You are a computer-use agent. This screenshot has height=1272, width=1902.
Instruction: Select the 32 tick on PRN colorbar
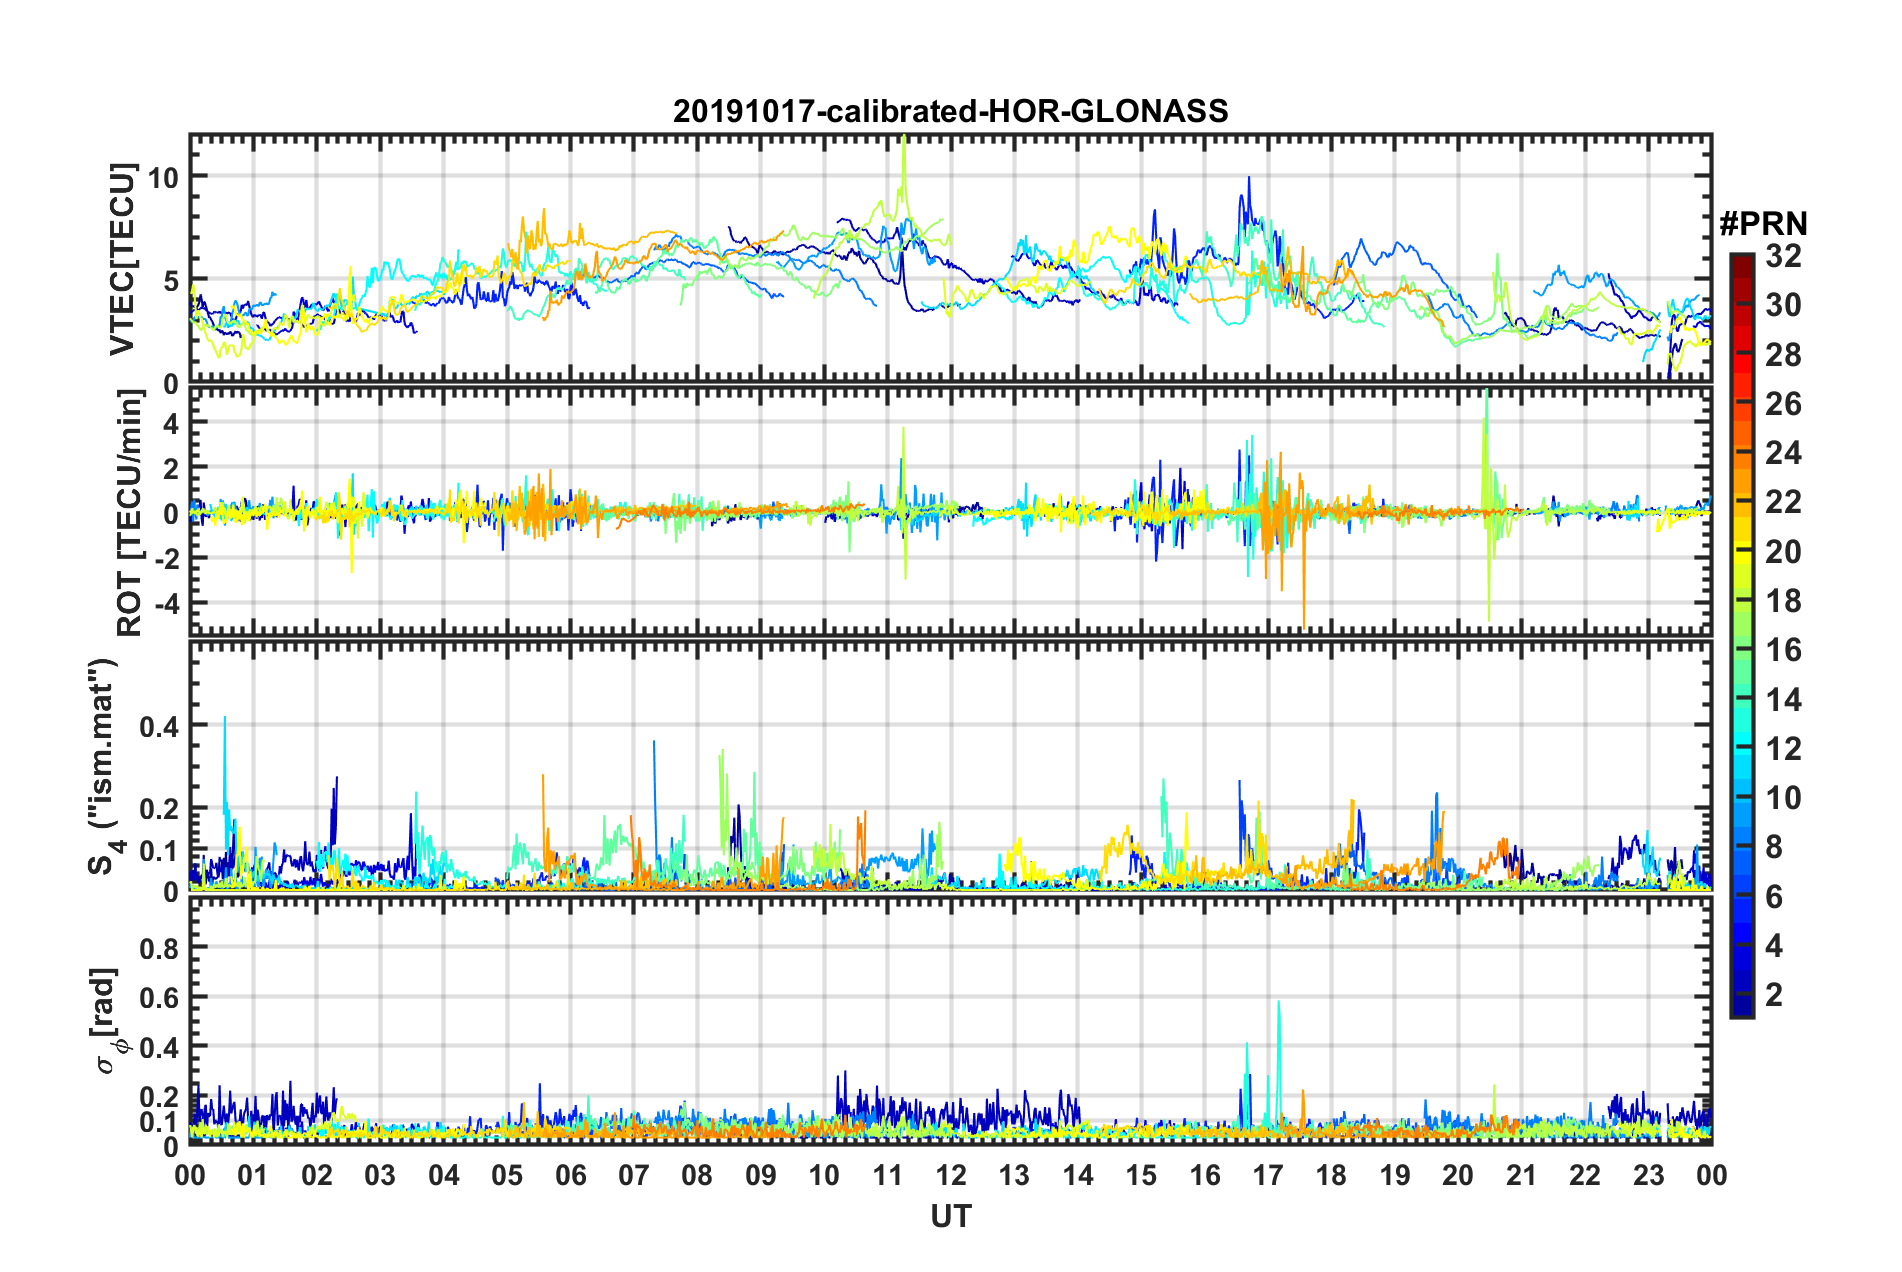(1782, 256)
